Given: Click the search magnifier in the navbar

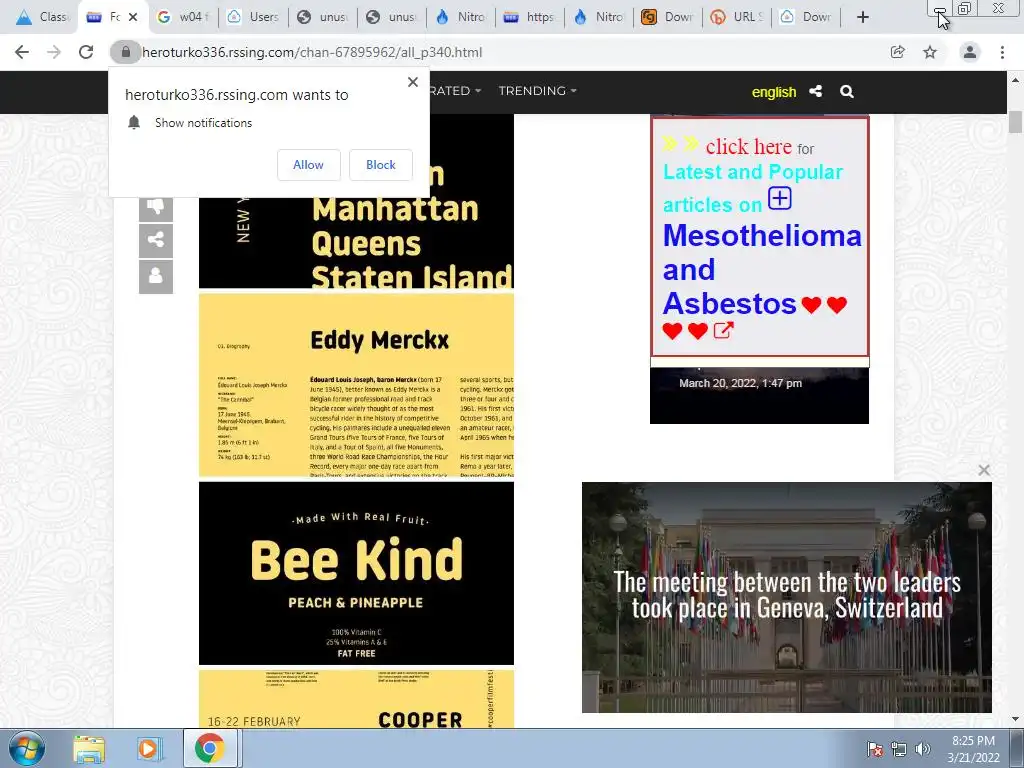Looking at the screenshot, I should point(847,91).
